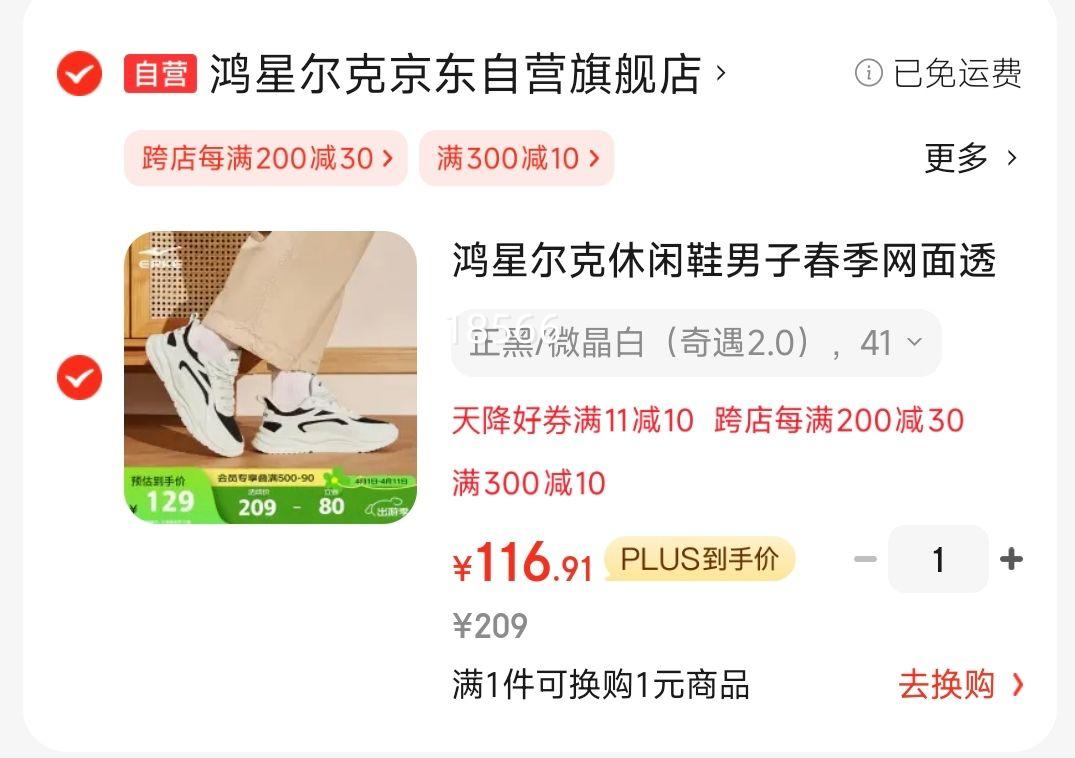Click 去换购 link
1075x758 pixels.
946,685
